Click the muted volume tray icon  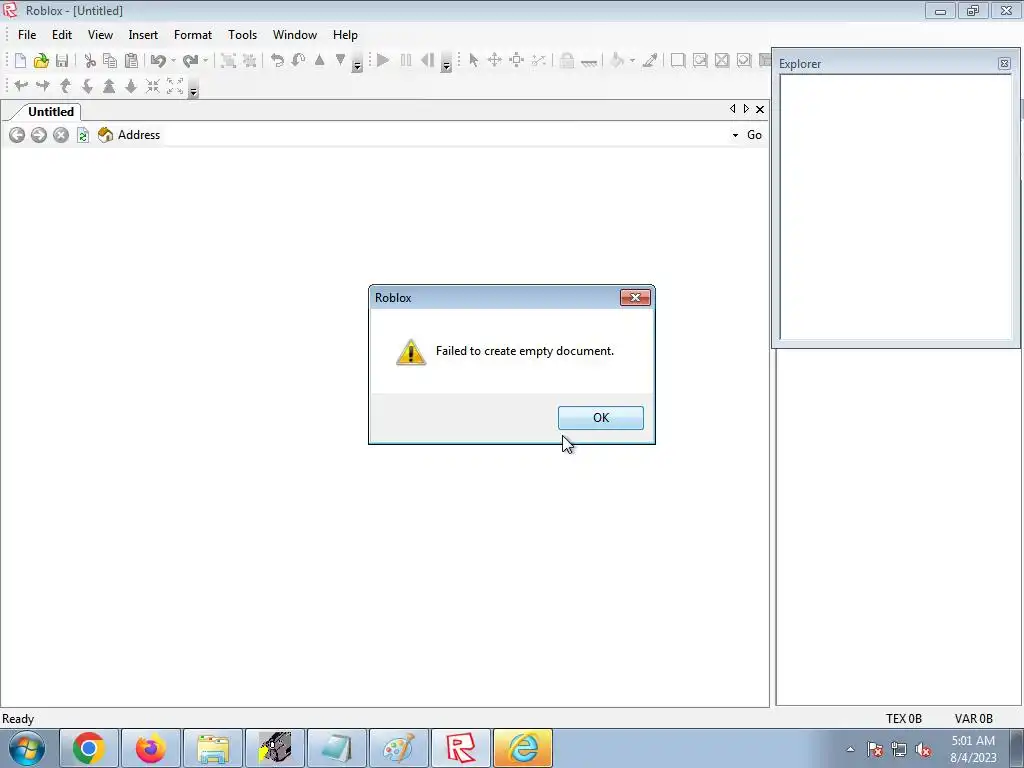coord(923,750)
